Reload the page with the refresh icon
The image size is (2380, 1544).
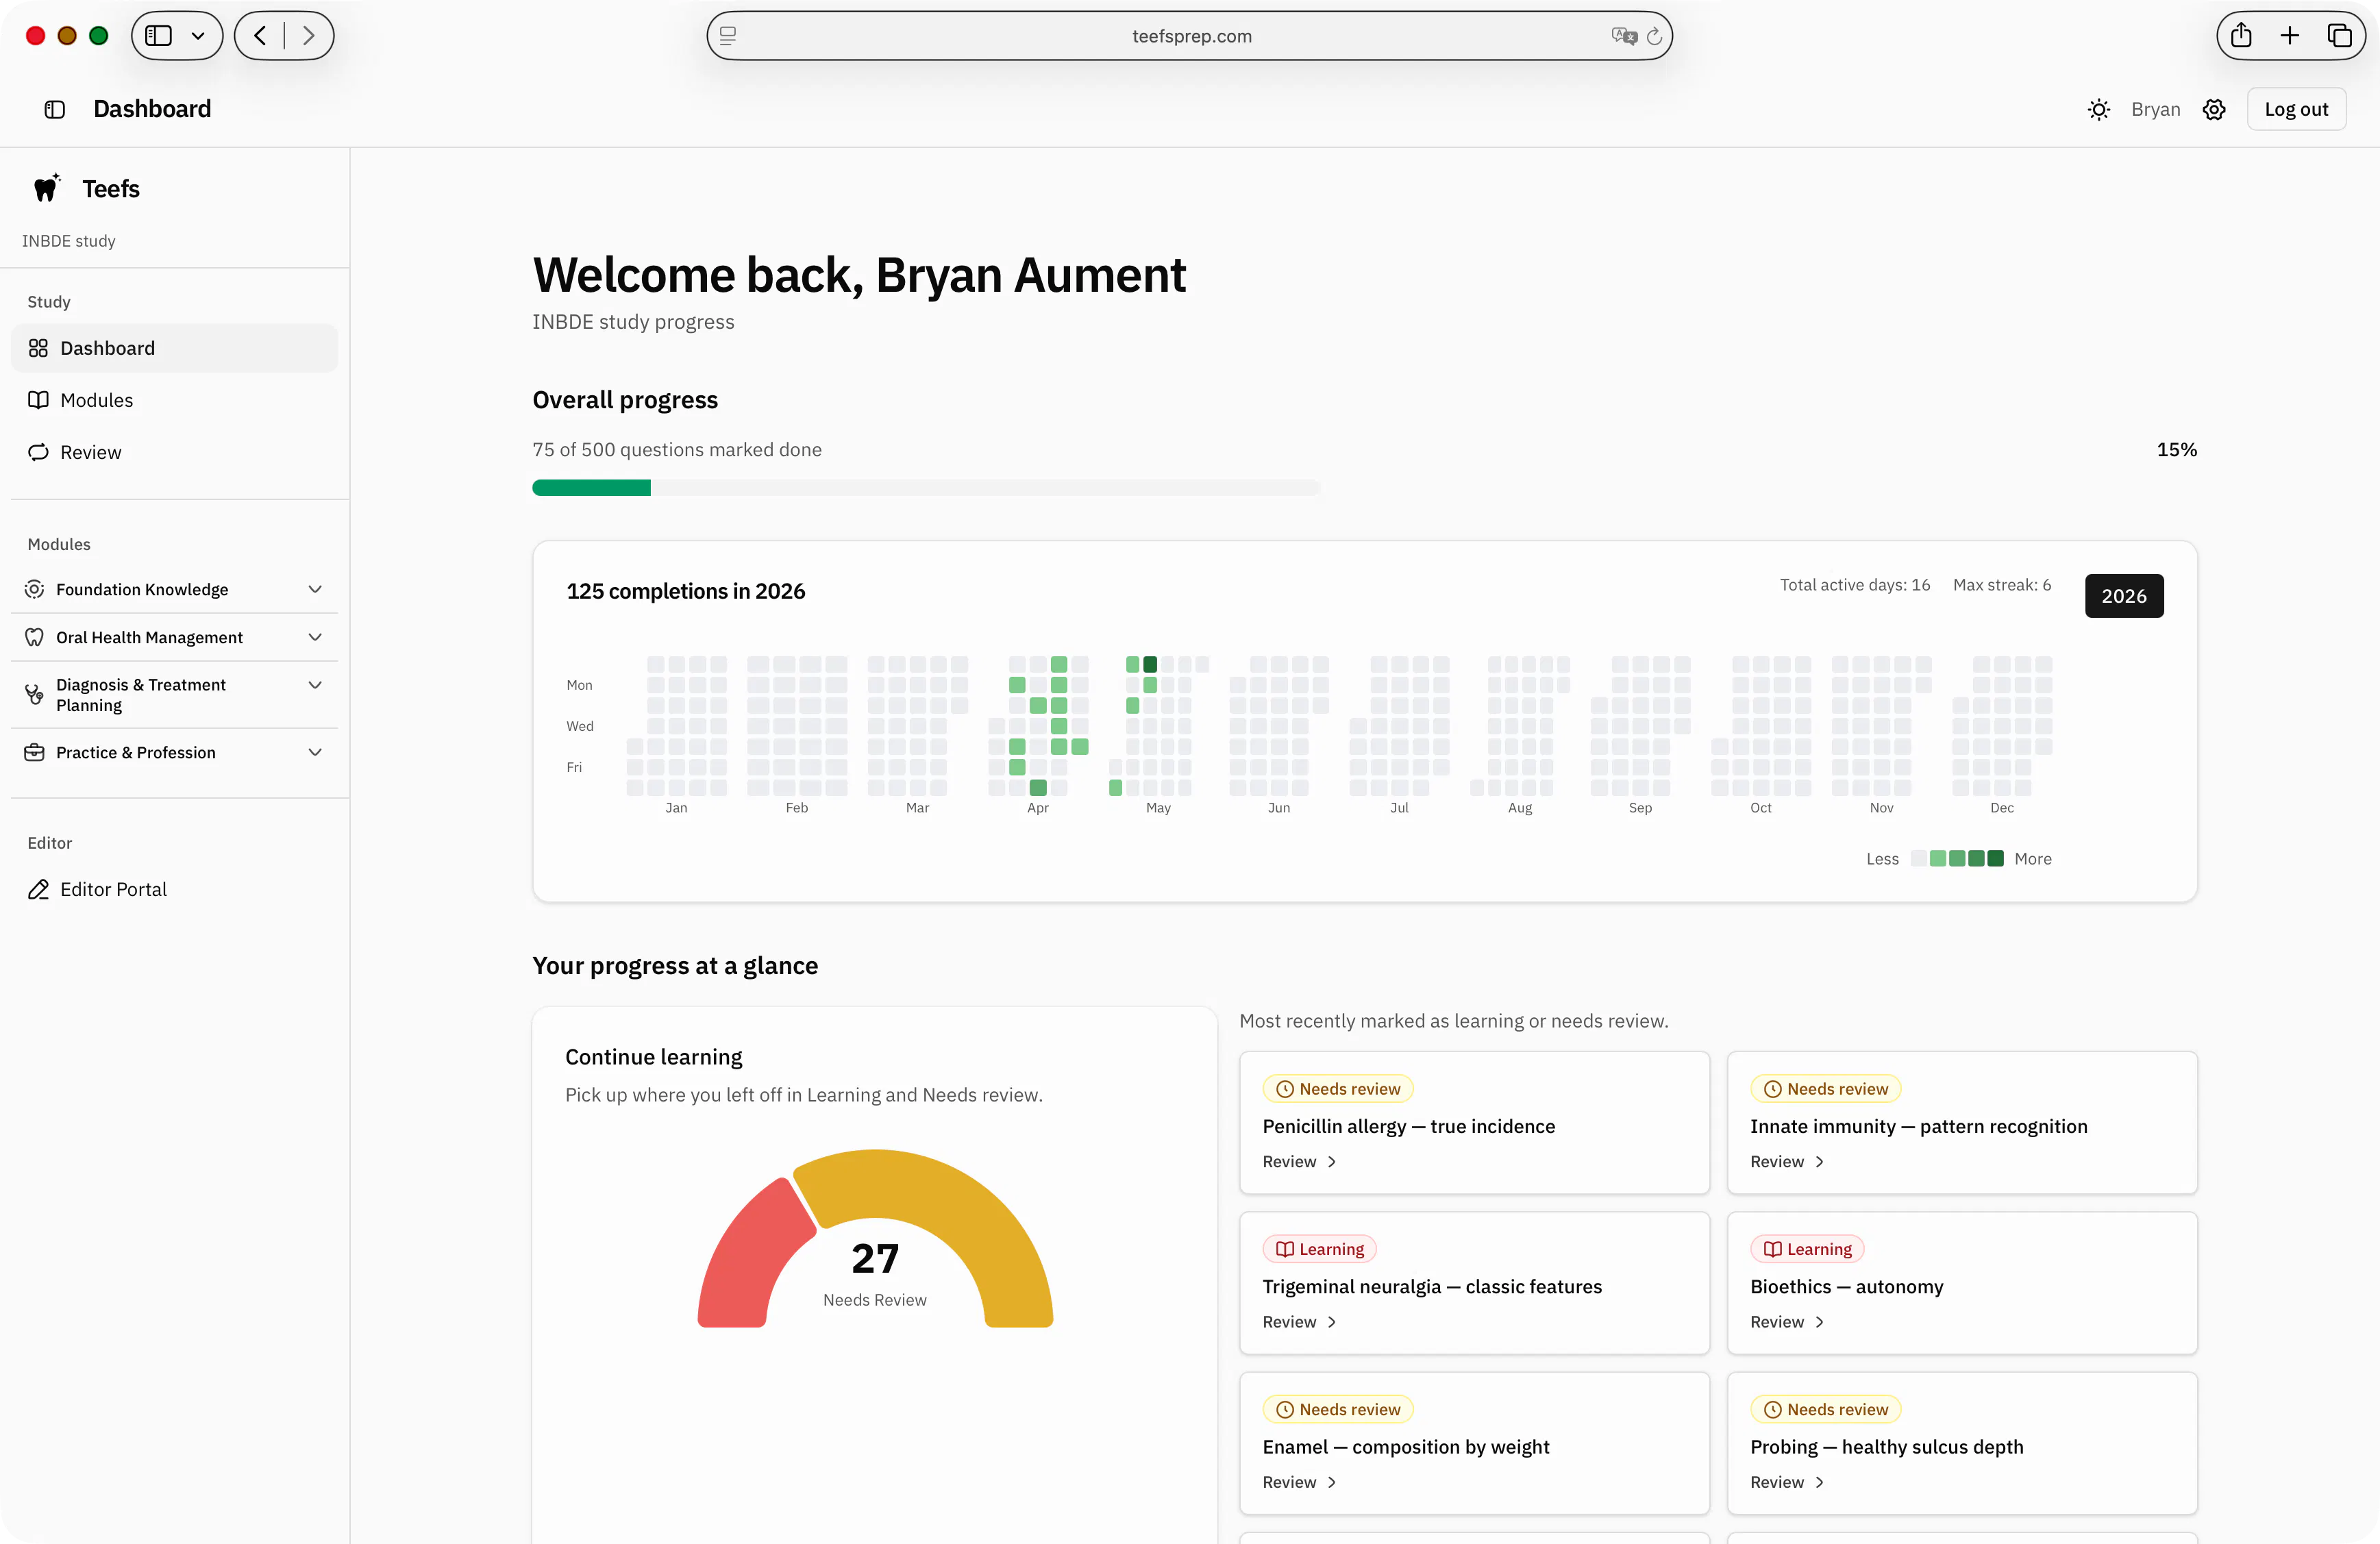1654,36
